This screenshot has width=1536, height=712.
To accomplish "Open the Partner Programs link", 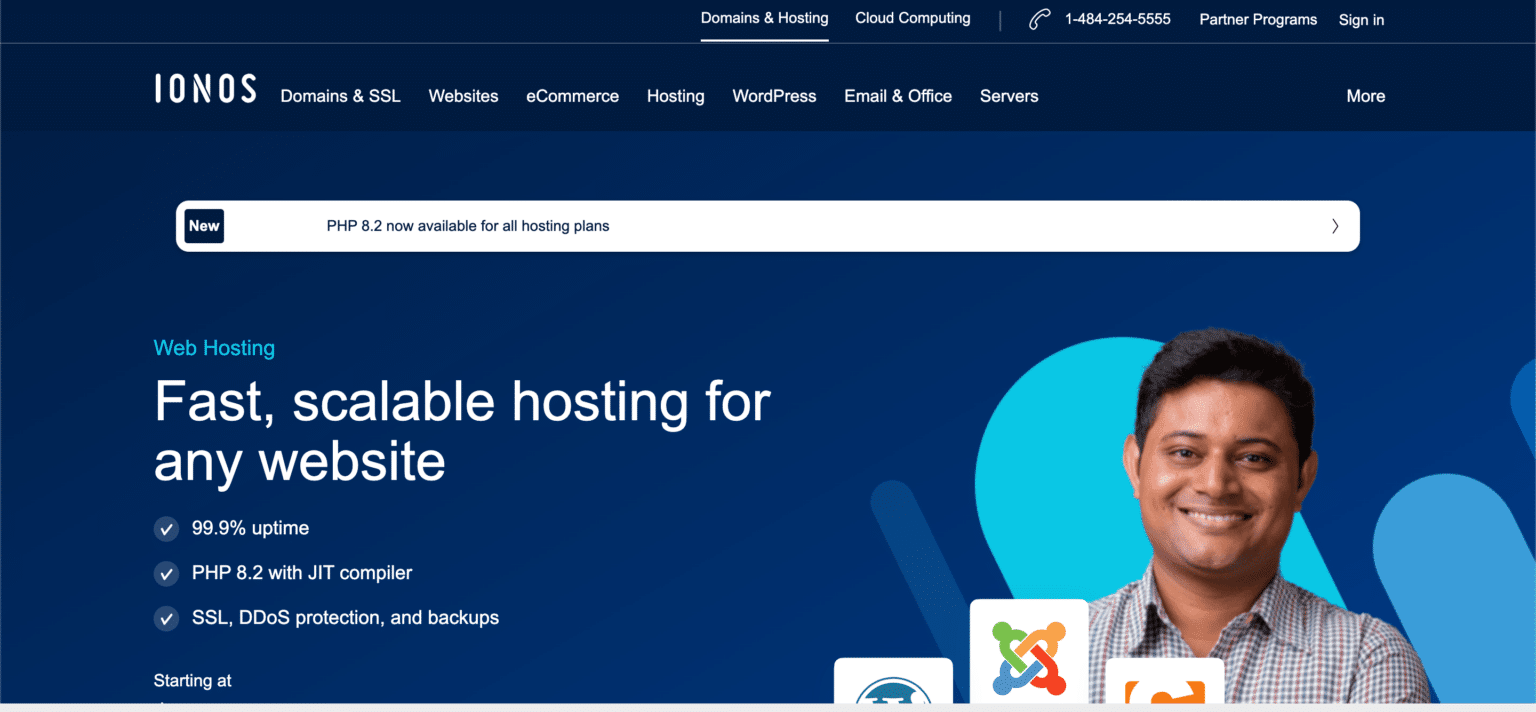I will (1258, 20).
